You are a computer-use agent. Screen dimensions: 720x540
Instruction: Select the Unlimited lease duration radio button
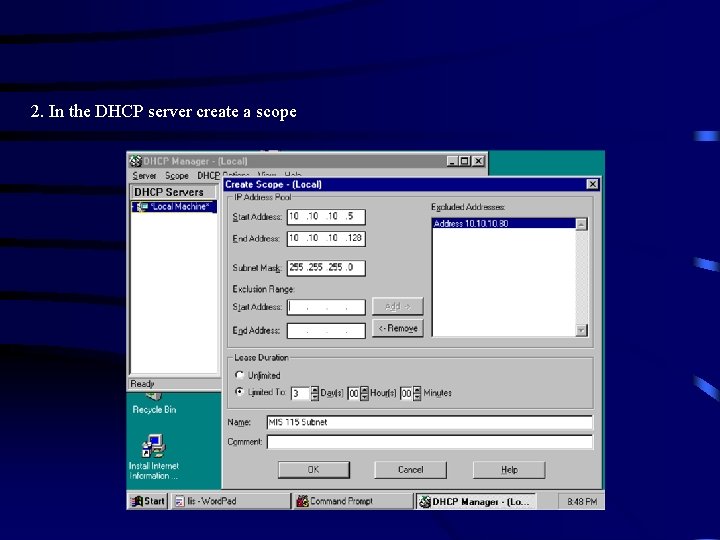(x=239, y=375)
